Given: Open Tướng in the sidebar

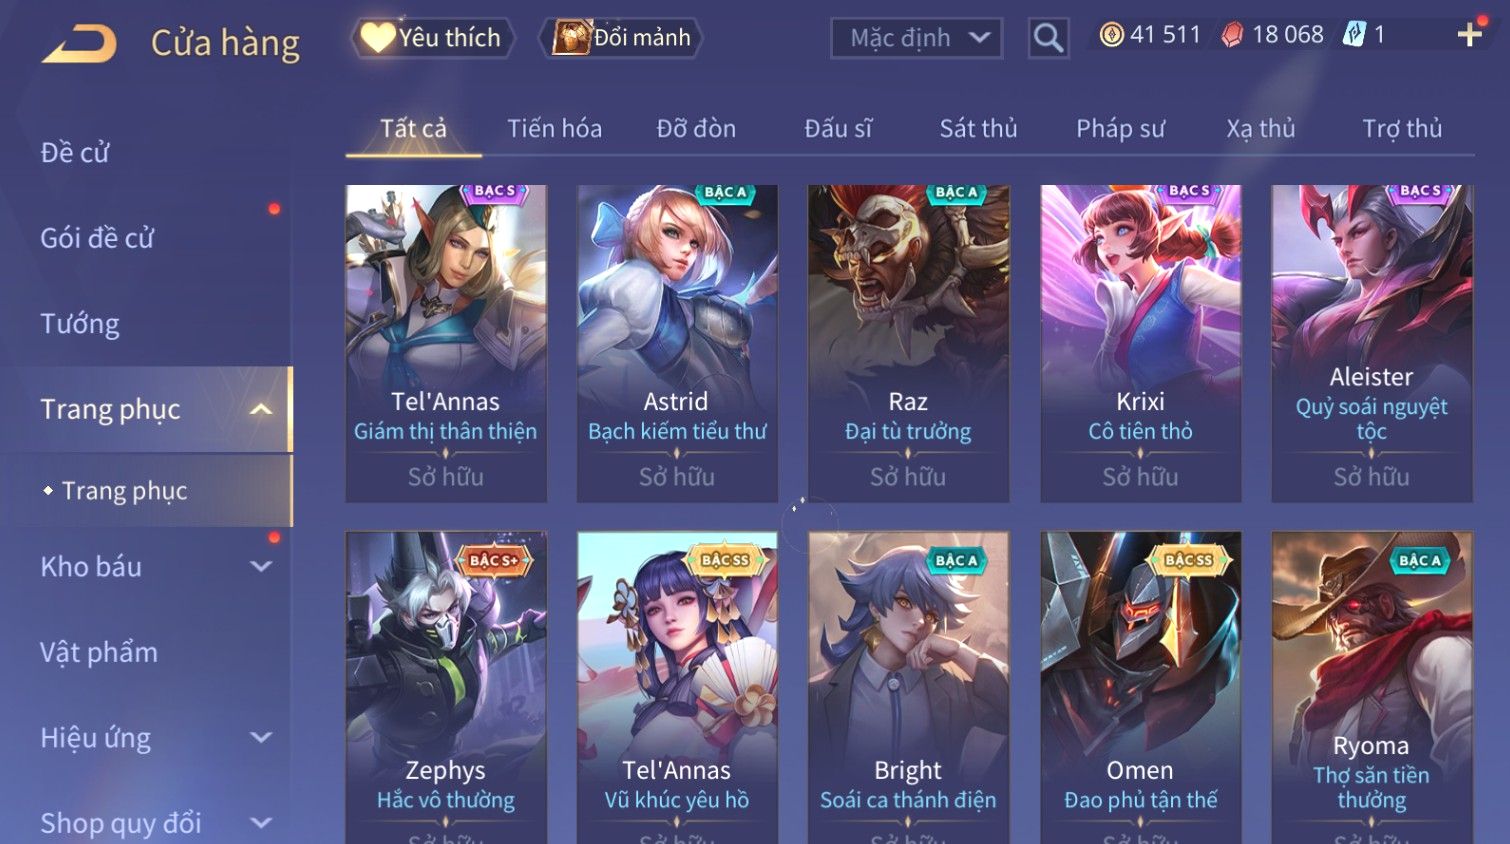Looking at the screenshot, I should click(x=80, y=324).
